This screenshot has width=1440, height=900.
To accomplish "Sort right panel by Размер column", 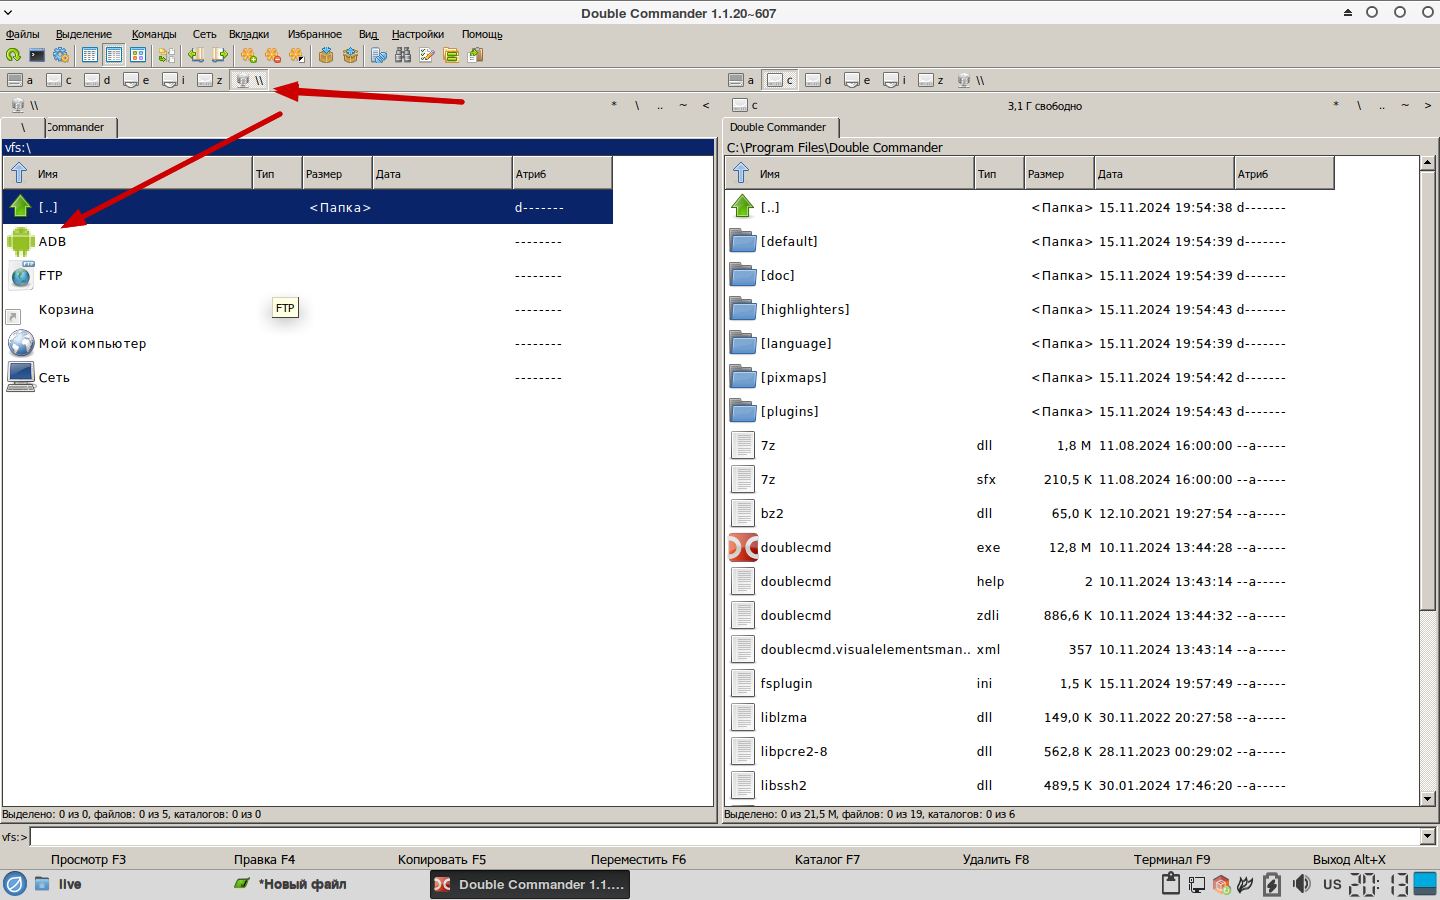I will click(x=1059, y=173).
